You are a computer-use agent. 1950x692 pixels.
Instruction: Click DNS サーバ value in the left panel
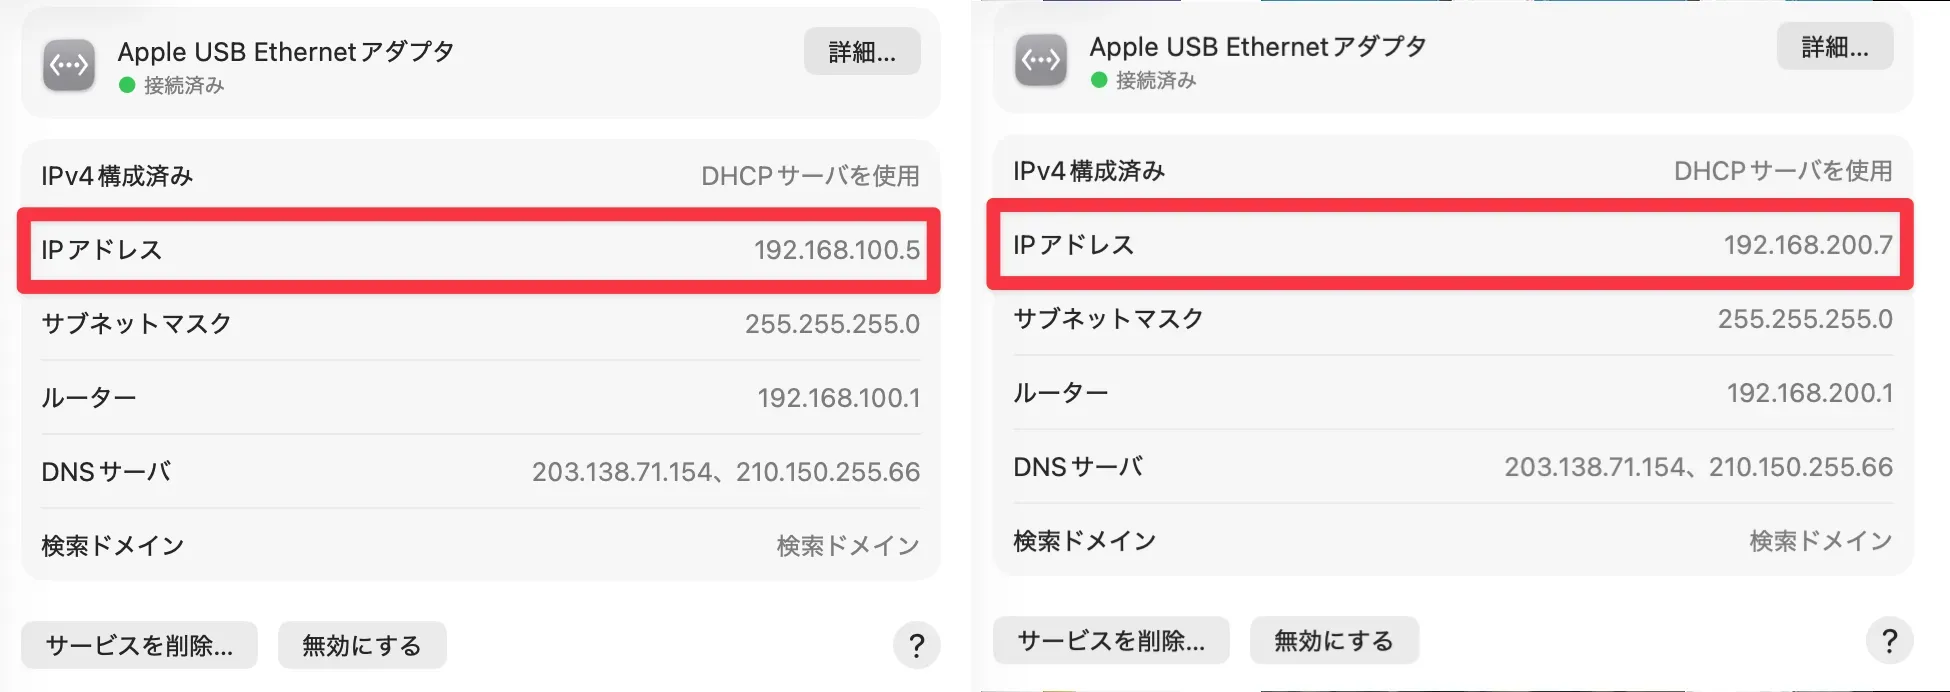coord(725,472)
